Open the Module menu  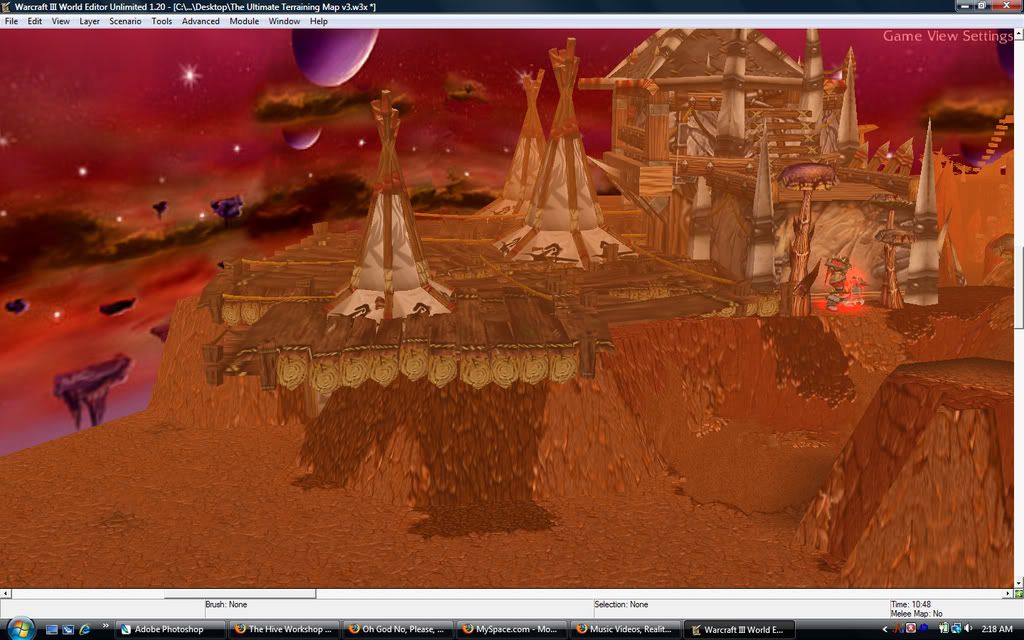click(244, 21)
